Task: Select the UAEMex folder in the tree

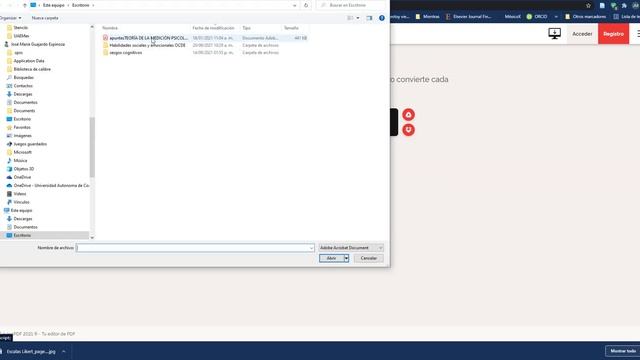Action: [21, 36]
